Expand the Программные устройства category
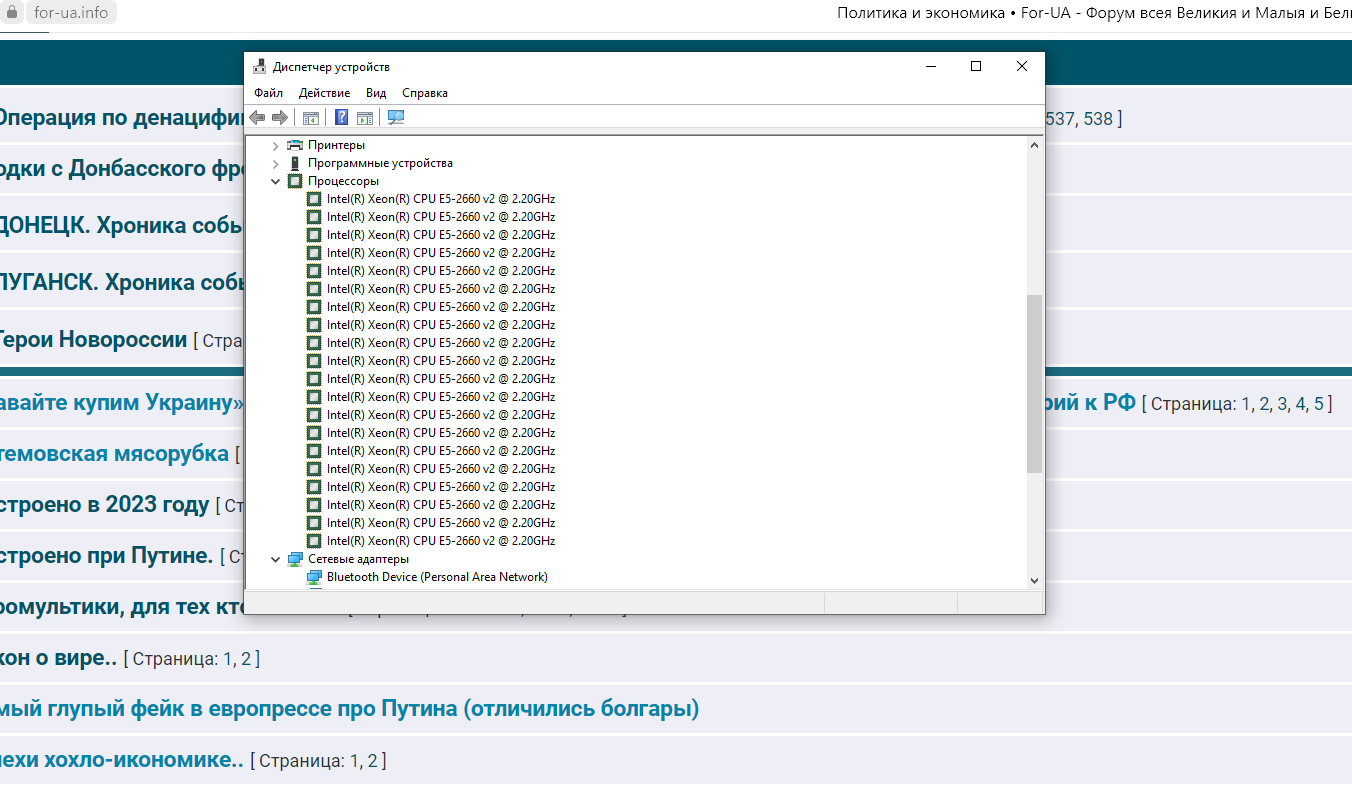The image size is (1352, 786). pyautogui.click(x=276, y=163)
